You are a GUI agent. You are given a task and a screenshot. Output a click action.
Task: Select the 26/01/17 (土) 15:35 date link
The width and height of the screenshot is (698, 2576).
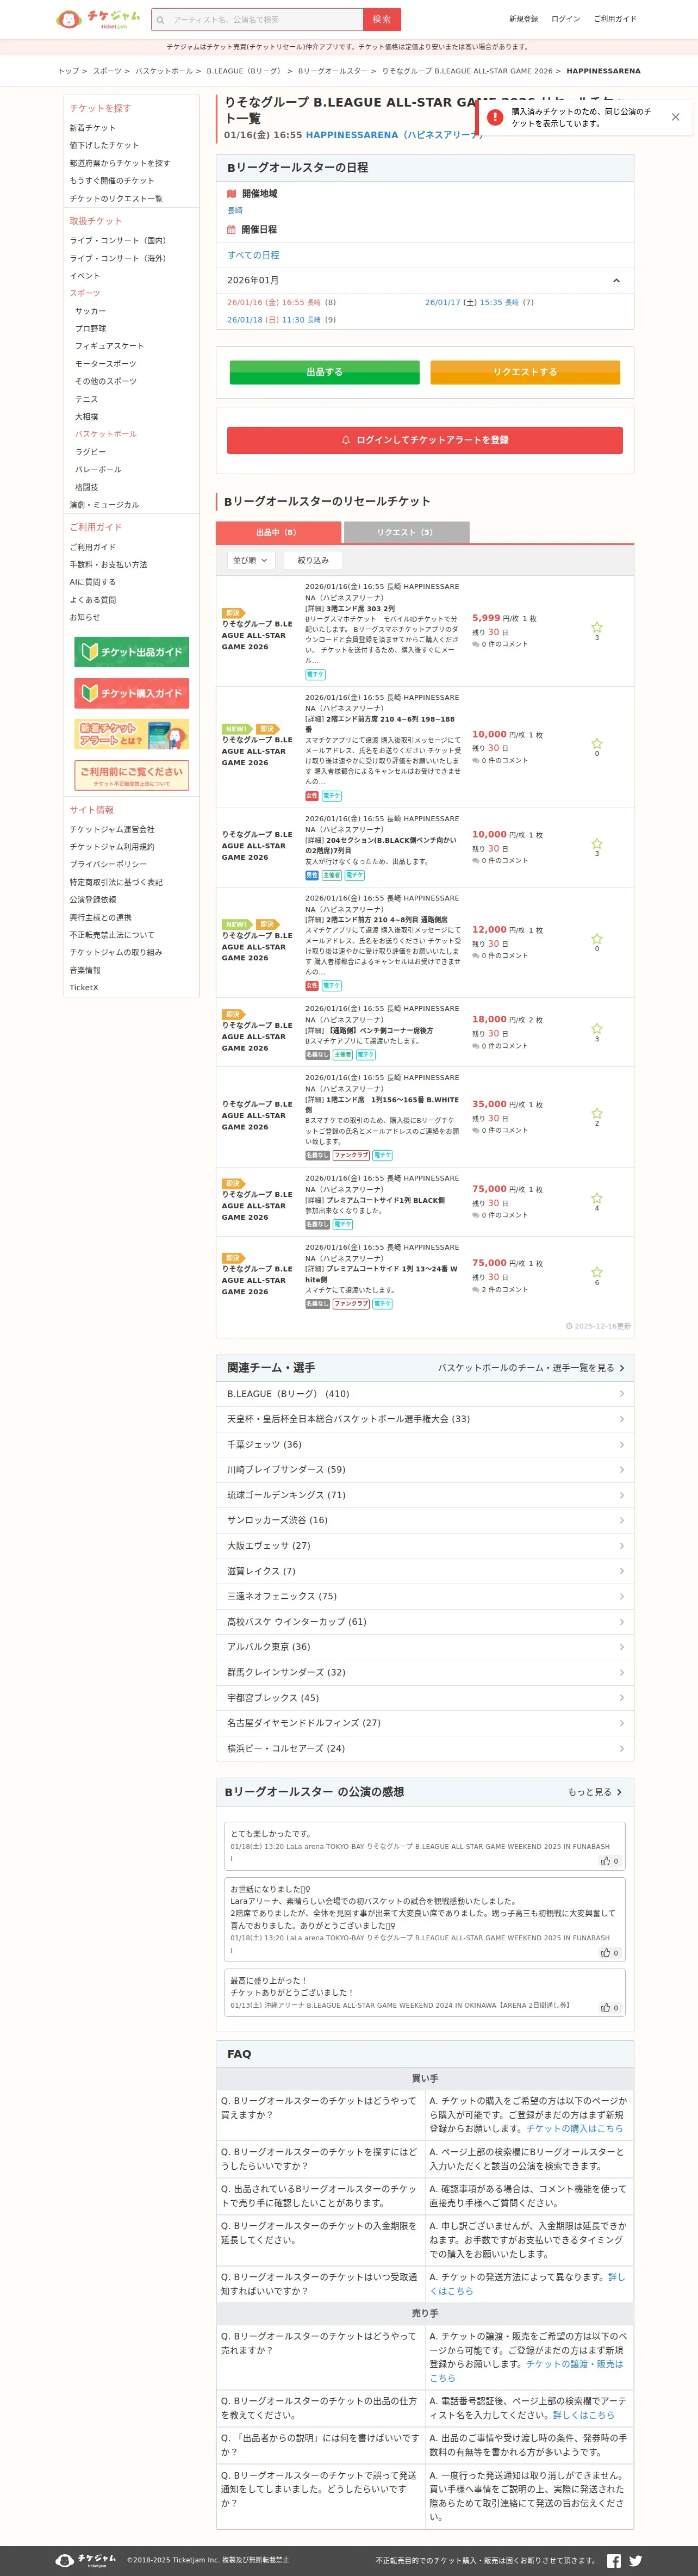point(472,302)
